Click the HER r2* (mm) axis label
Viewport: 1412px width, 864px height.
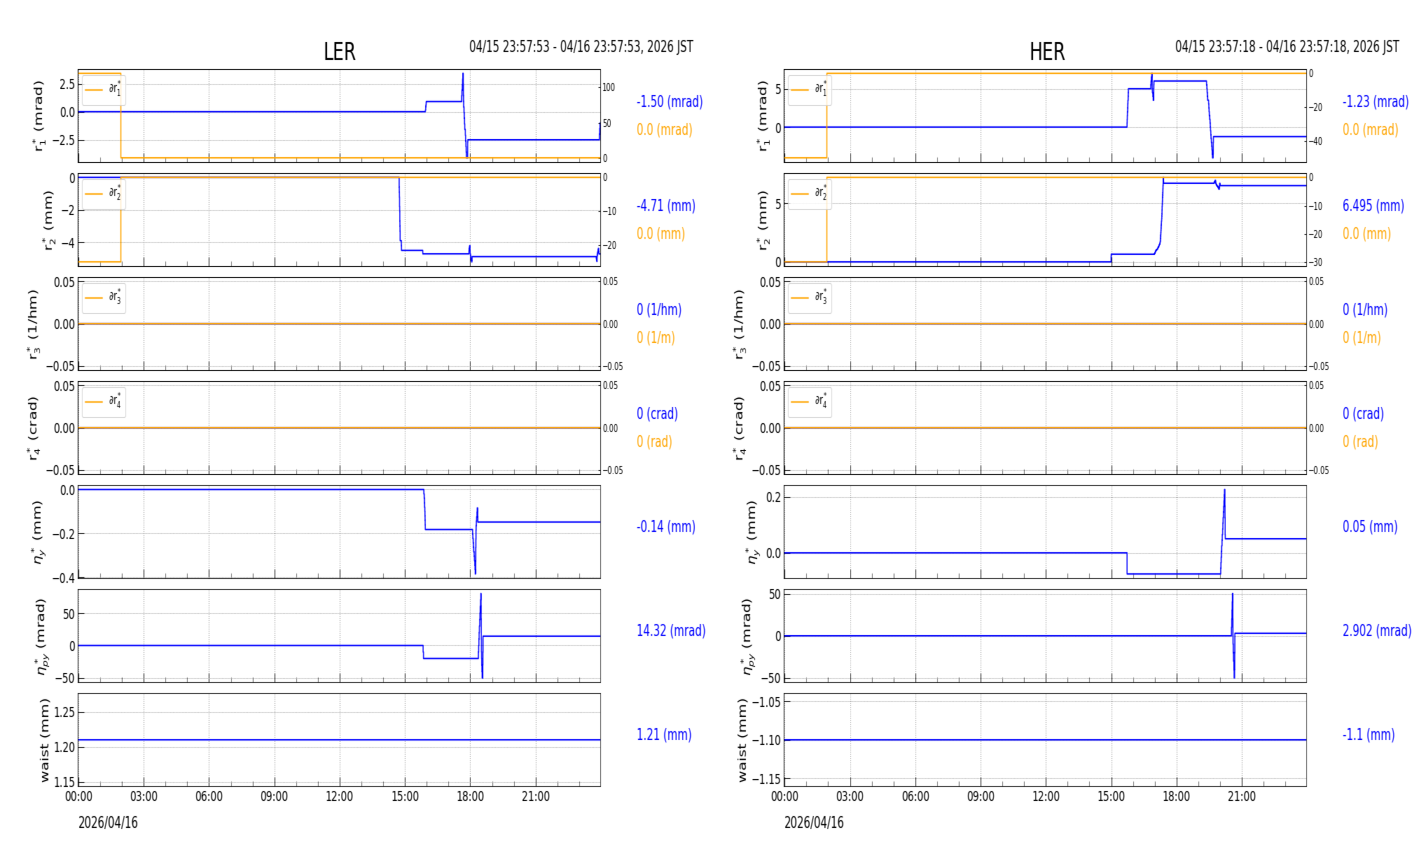[764, 220]
